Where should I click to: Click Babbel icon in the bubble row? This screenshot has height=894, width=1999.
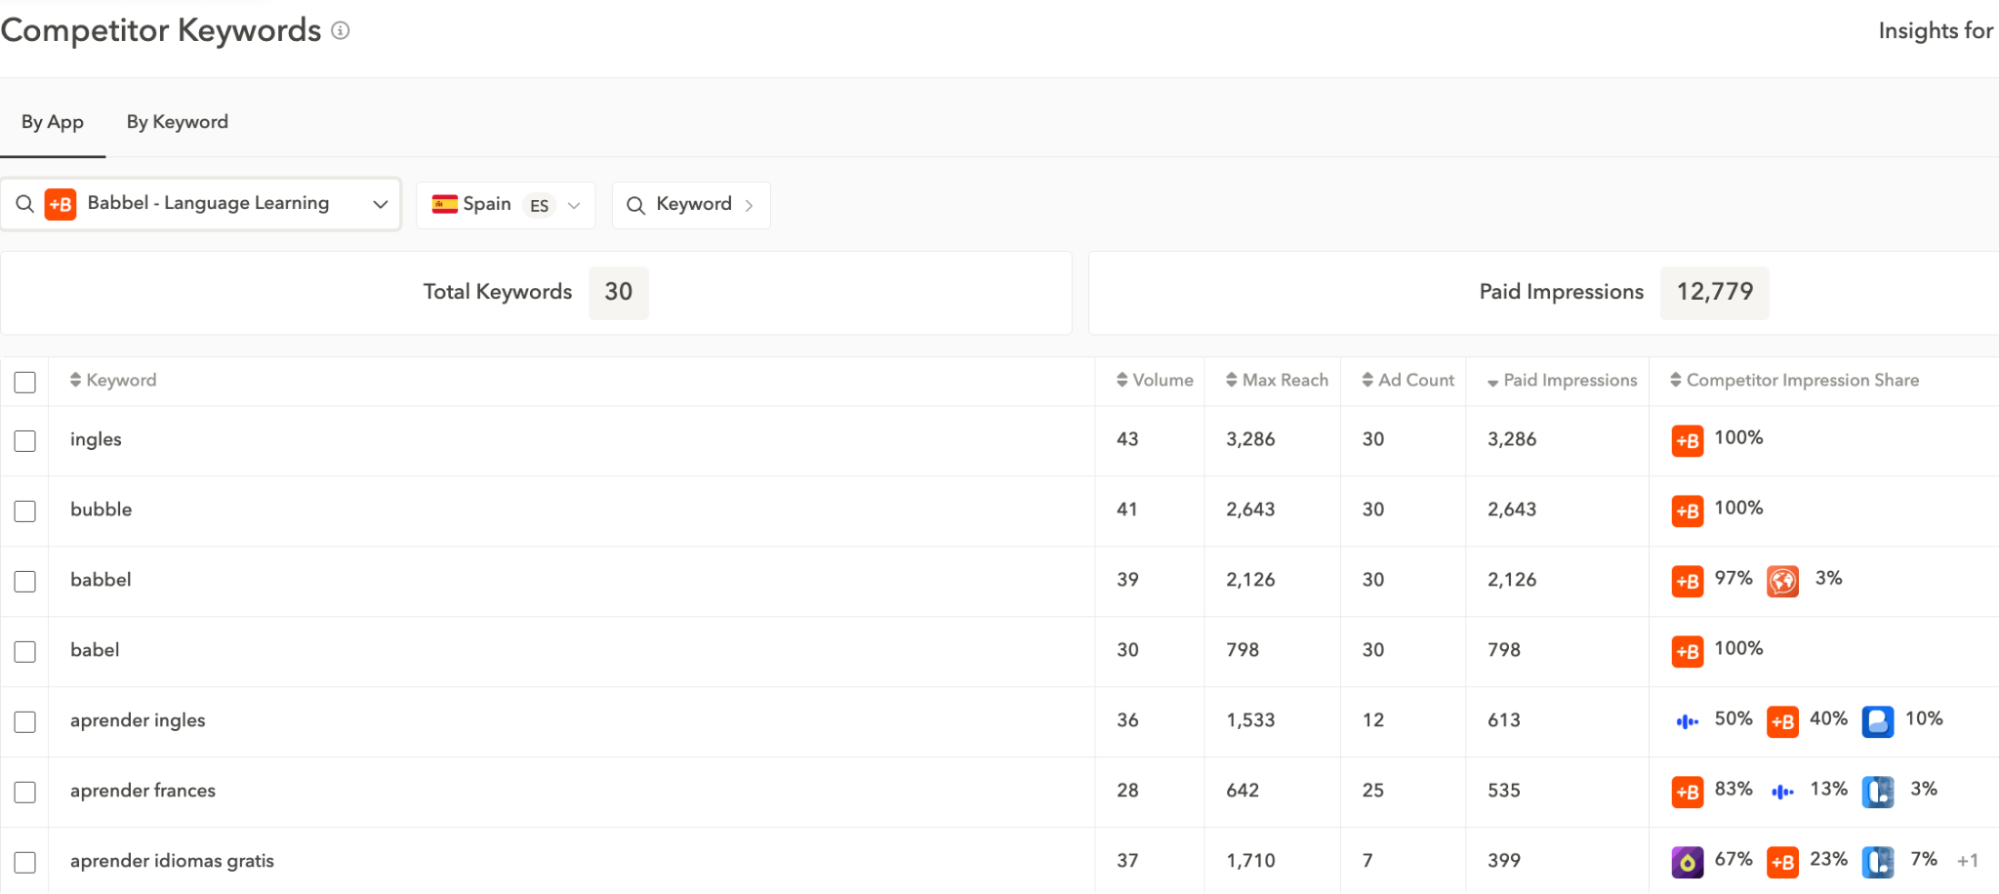[x=1687, y=510]
